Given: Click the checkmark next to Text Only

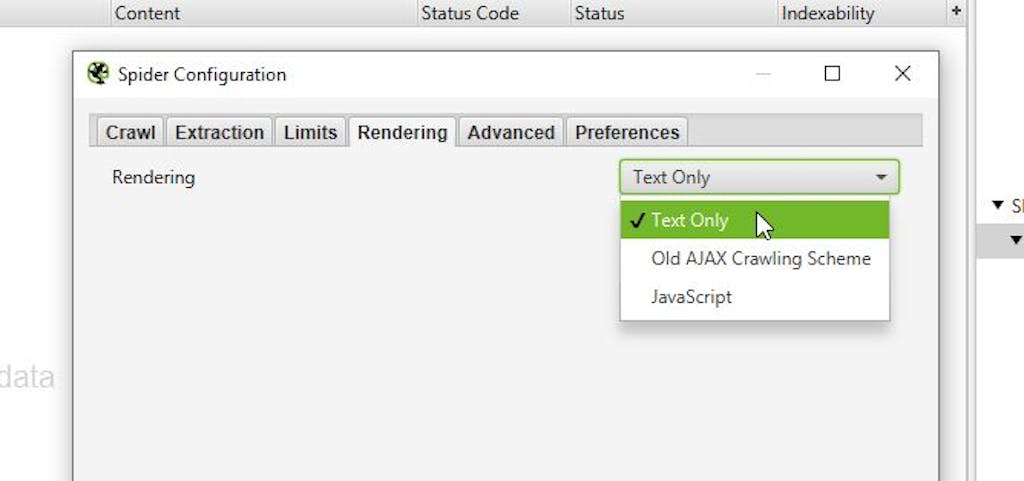Looking at the screenshot, I should 637,221.
